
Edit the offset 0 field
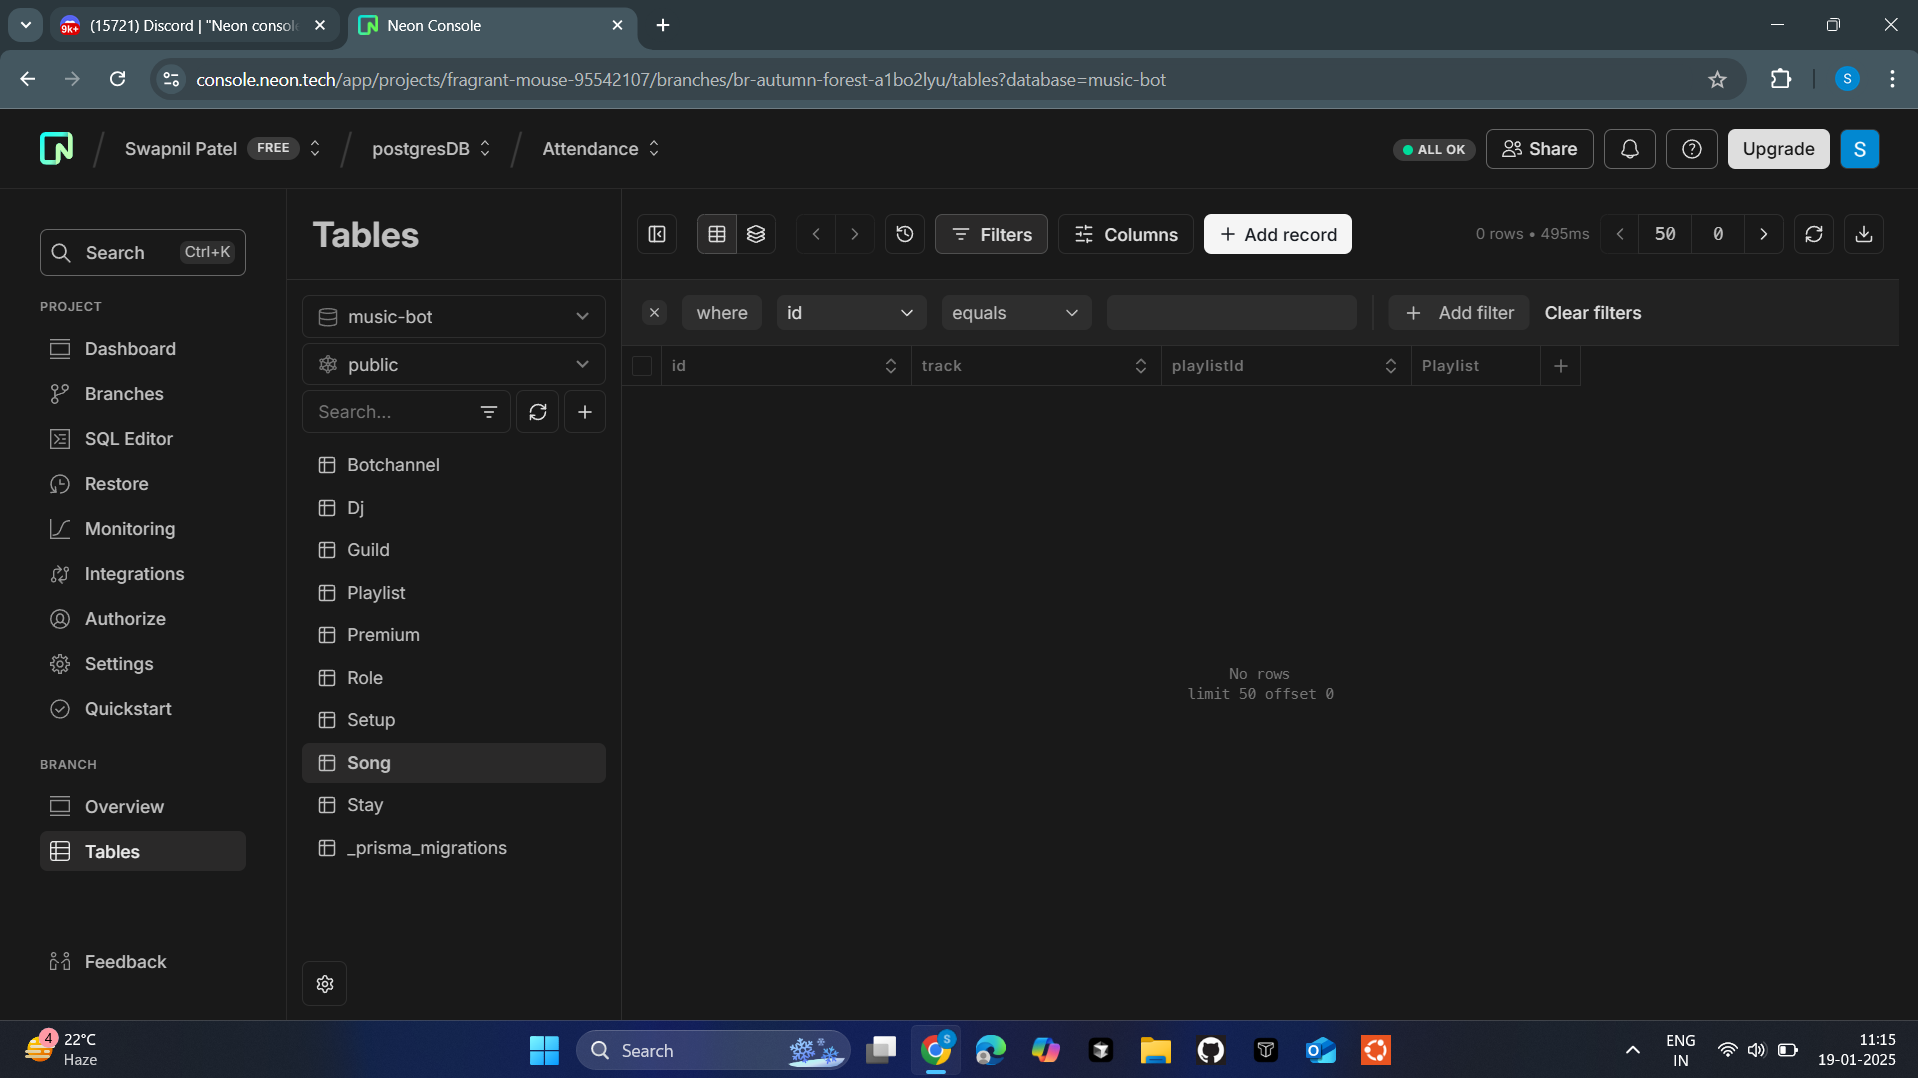tap(1718, 234)
